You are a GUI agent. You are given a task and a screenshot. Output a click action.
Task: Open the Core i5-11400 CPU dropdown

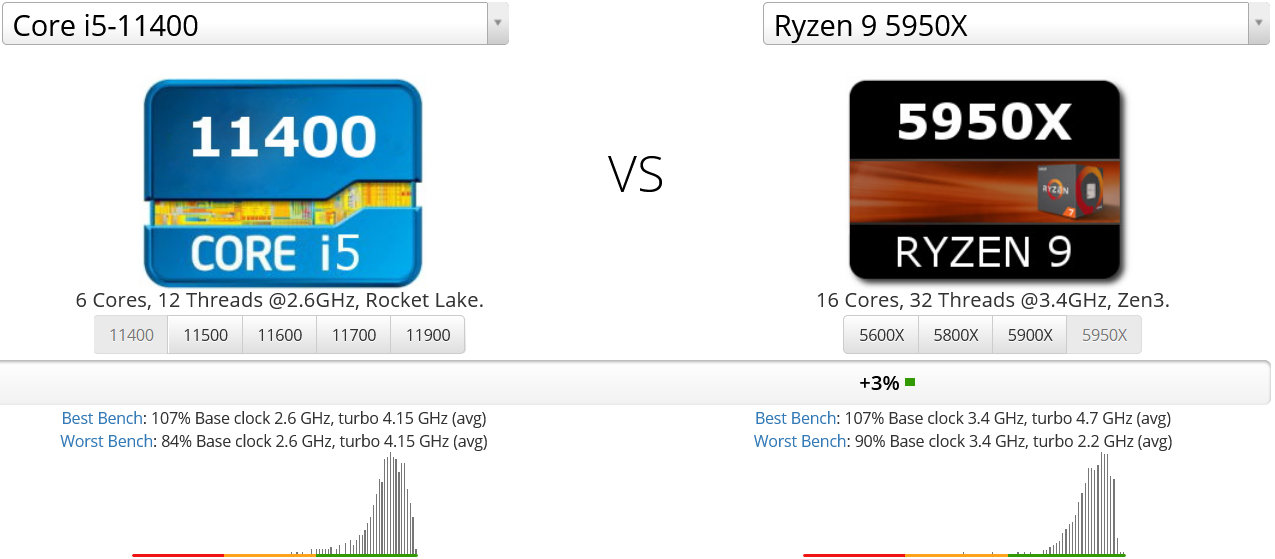(x=255, y=23)
